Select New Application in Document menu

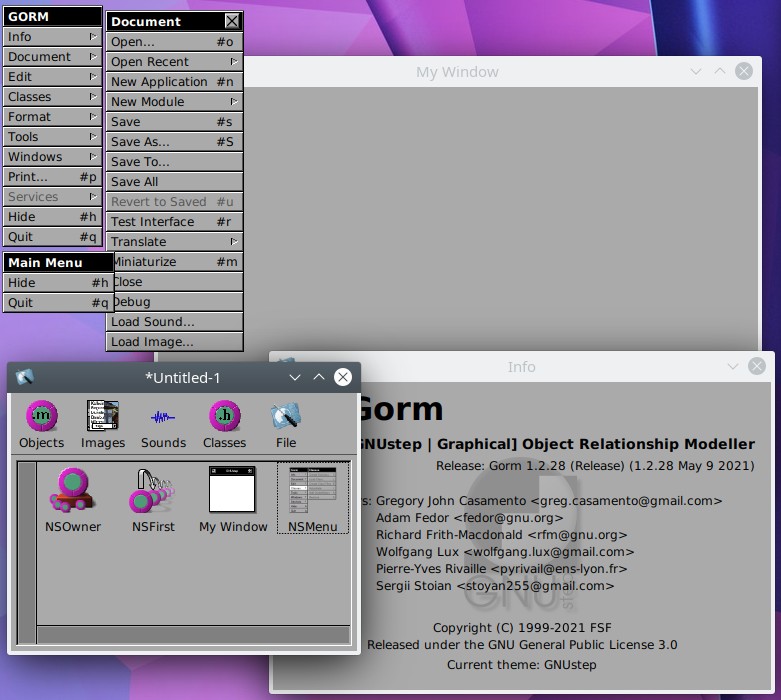pyautogui.click(x=174, y=82)
